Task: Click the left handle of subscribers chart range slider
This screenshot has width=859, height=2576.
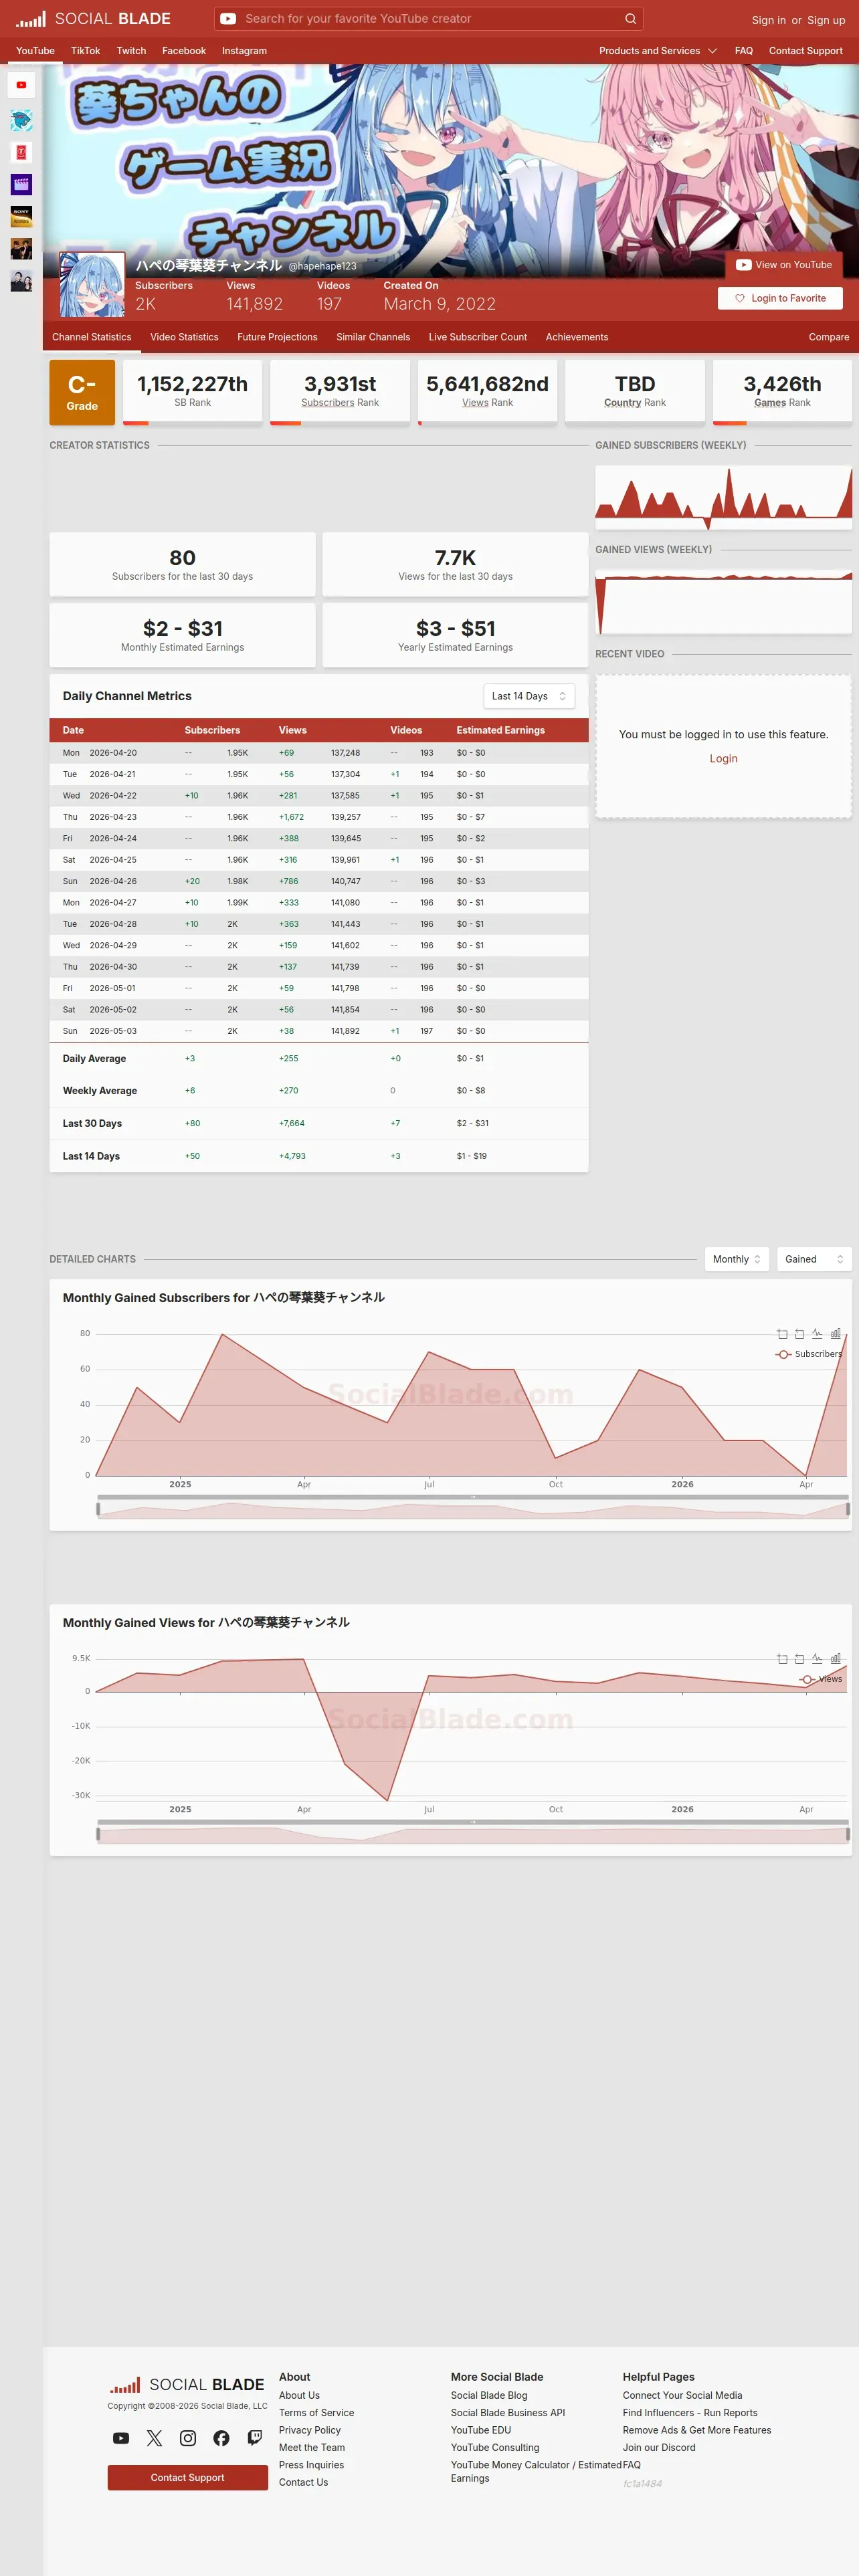Action: [x=98, y=1509]
